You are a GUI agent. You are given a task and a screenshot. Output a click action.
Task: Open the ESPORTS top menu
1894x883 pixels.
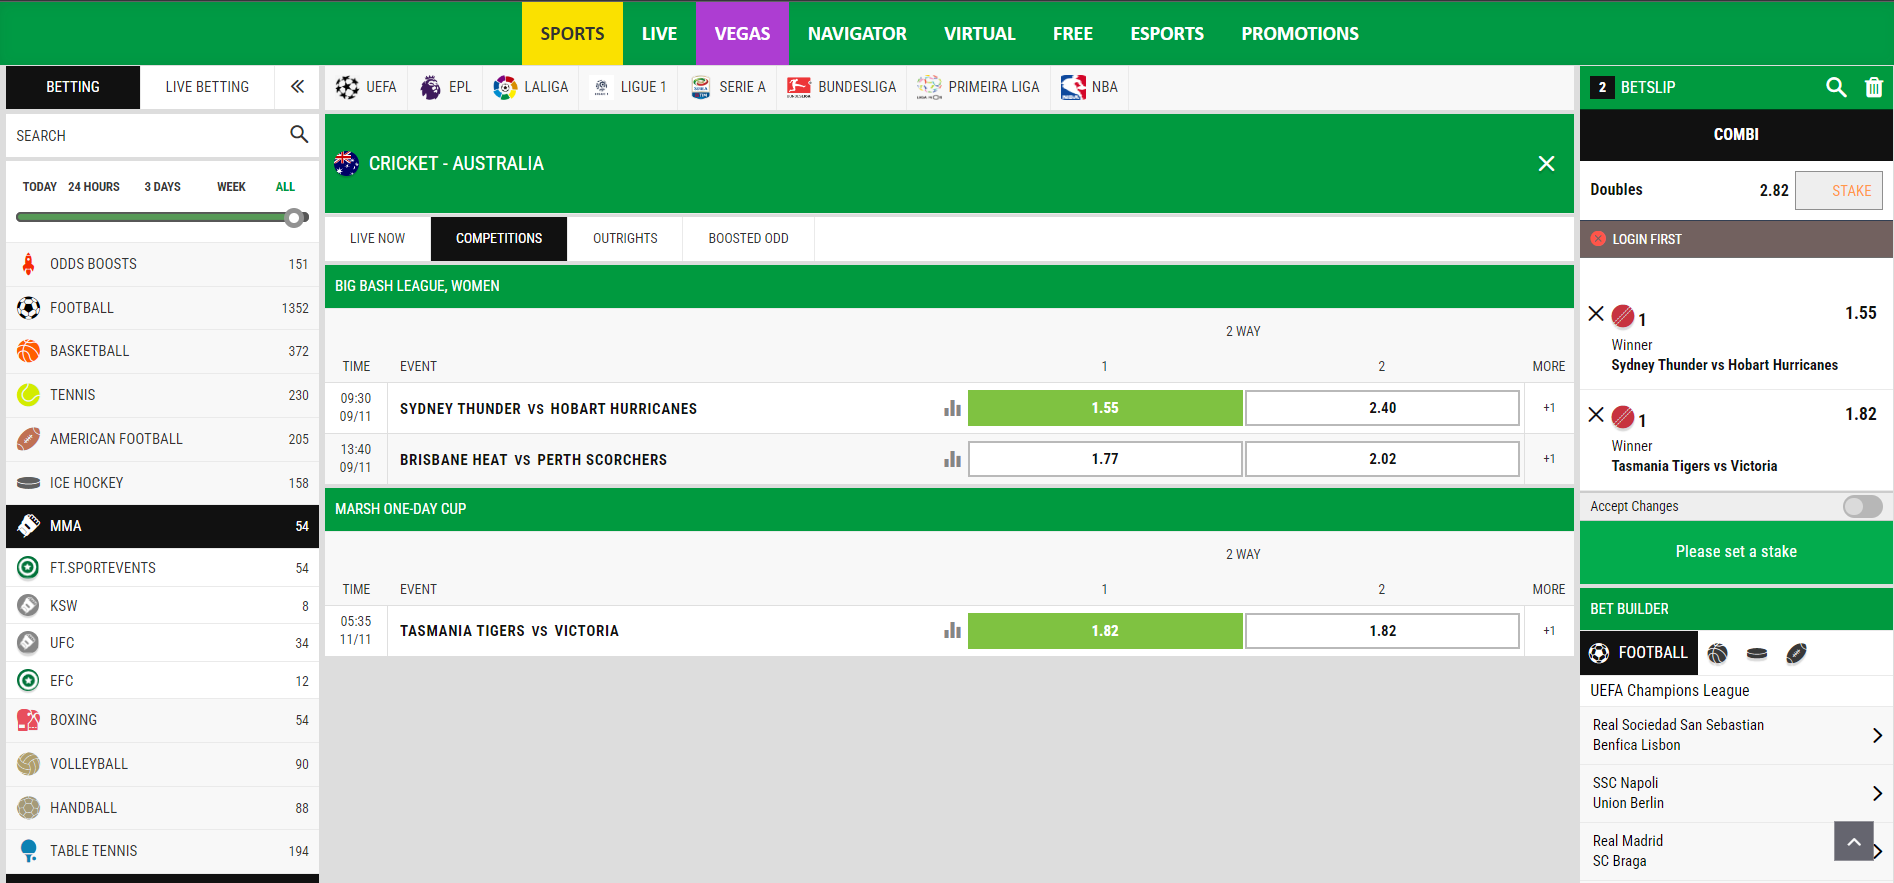point(1167,33)
